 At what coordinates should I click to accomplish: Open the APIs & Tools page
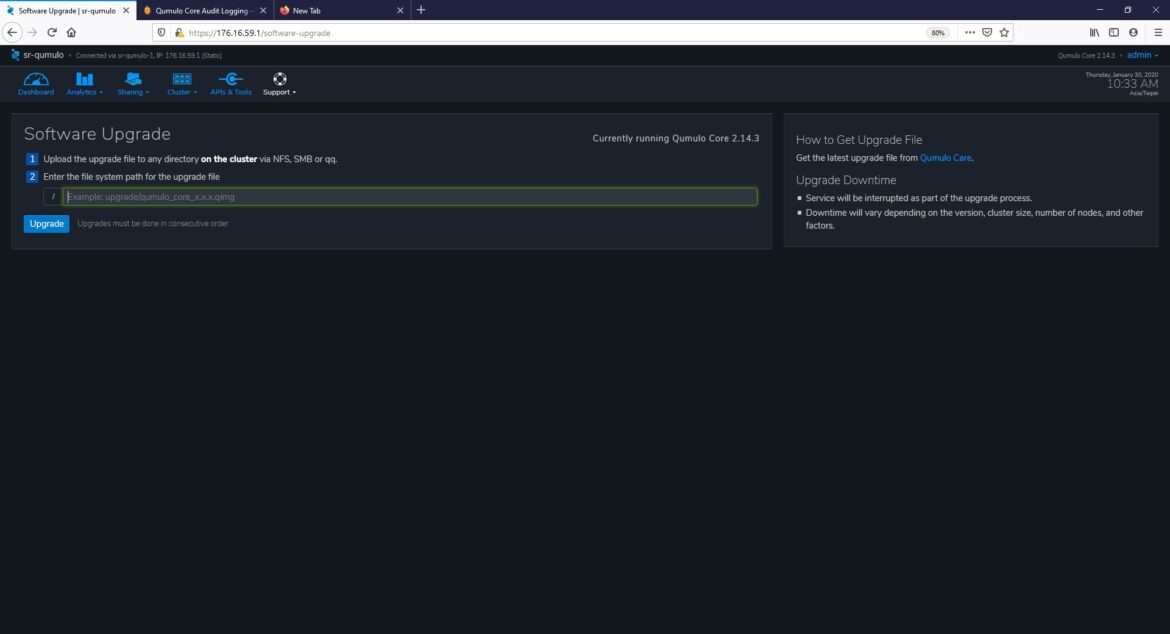231,84
